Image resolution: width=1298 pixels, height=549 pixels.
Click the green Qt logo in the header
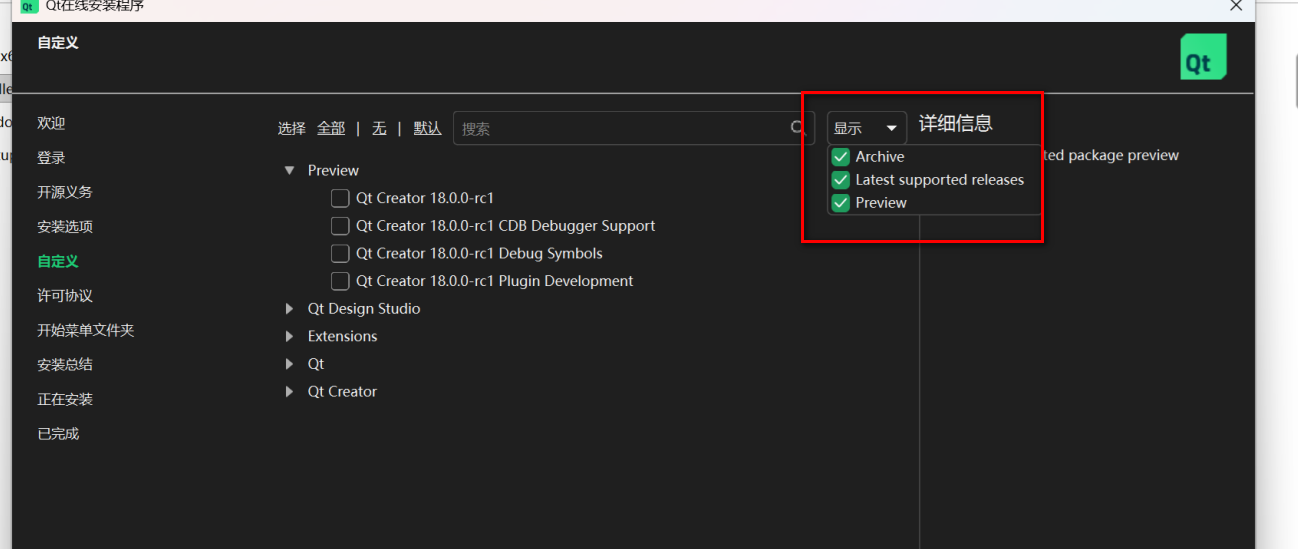click(x=1203, y=57)
